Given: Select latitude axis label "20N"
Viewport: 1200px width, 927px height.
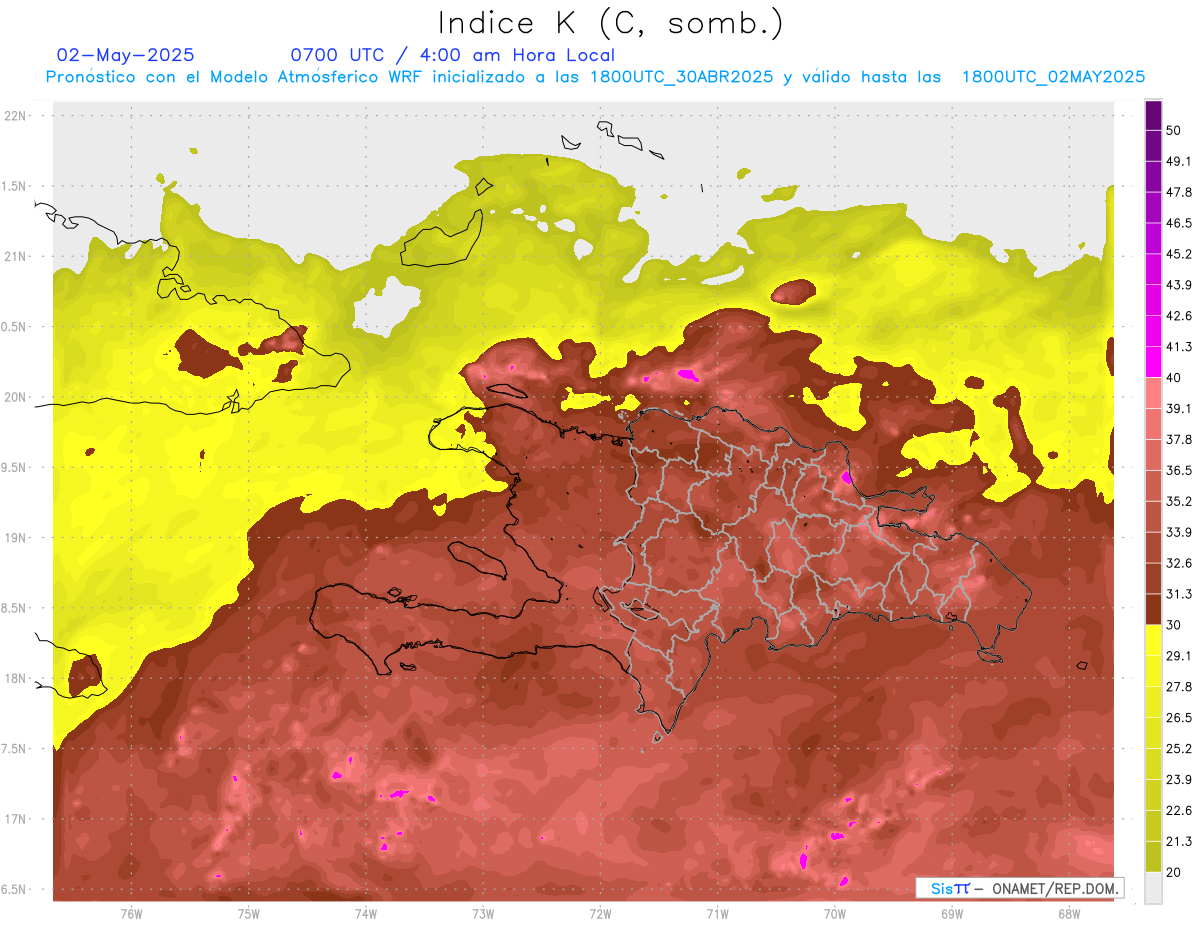Looking at the screenshot, I should point(15,397).
